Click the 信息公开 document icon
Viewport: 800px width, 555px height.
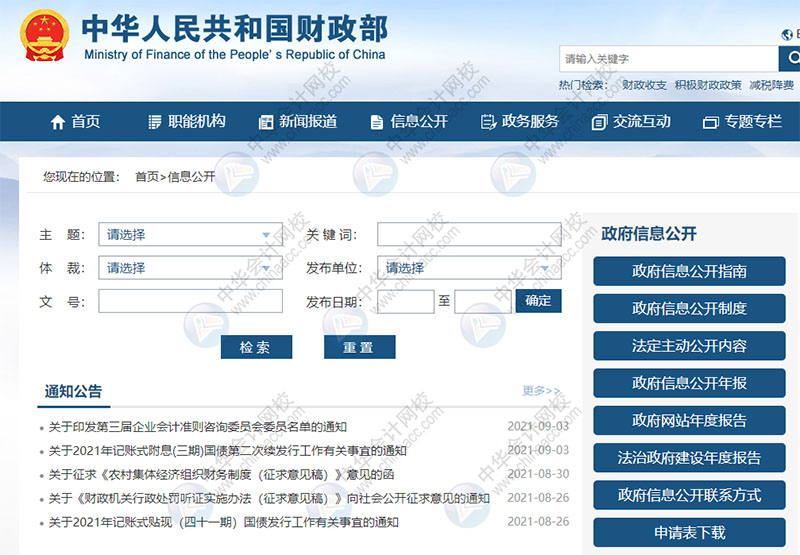point(377,122)
